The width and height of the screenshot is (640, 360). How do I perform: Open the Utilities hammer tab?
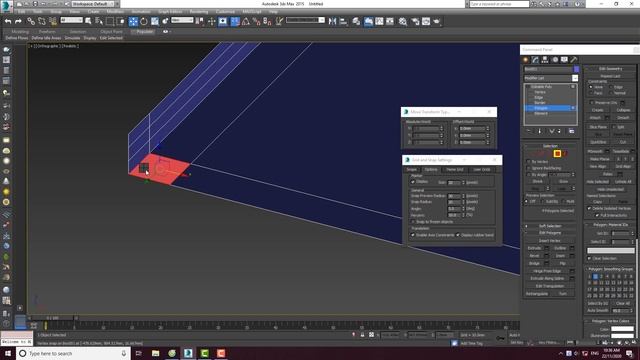click(574, 60)
